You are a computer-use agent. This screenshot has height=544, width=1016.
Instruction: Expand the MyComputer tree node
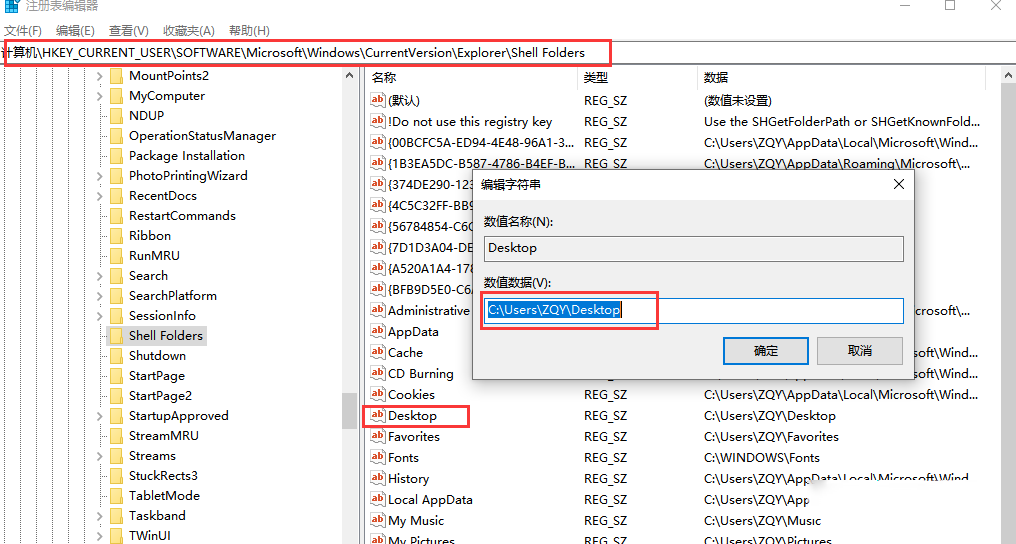[x=99, y=96]
